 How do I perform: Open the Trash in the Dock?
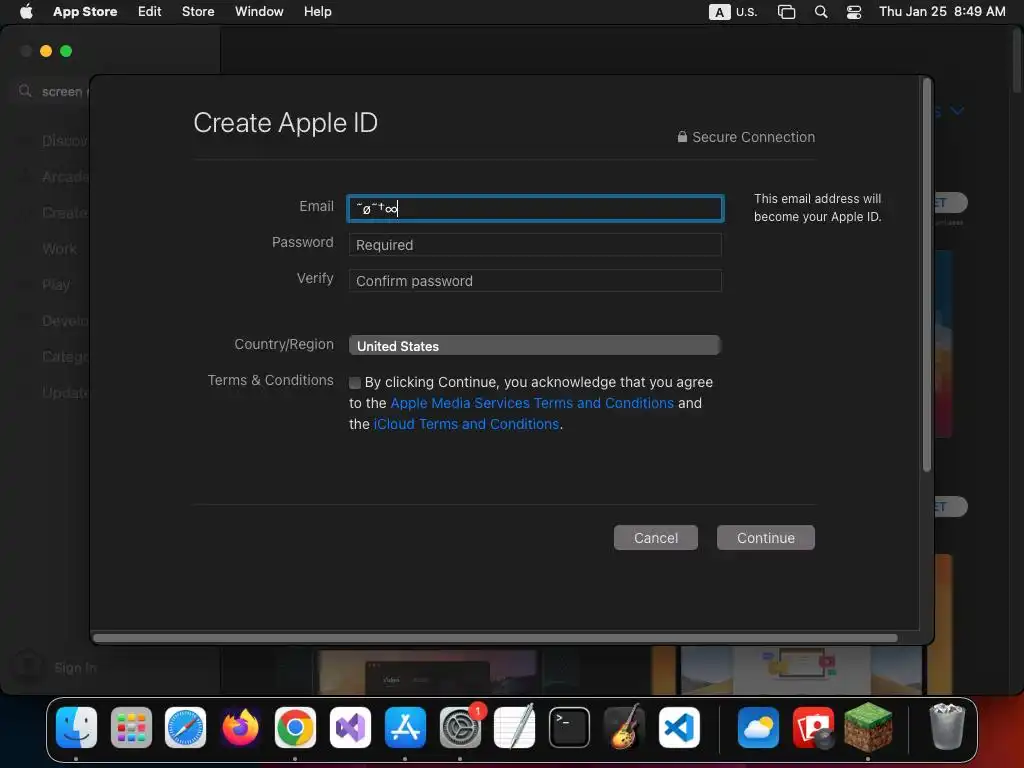click(947, 726)
